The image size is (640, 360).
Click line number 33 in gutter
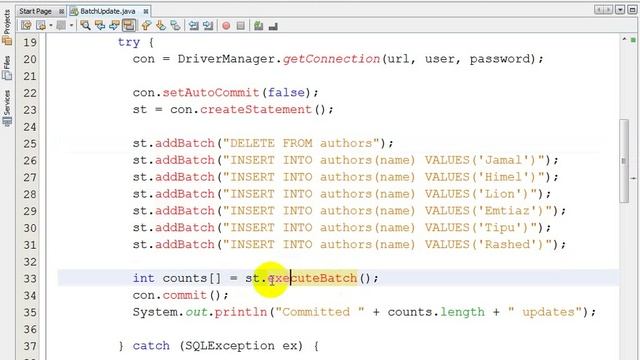click(x=30, y=279)
